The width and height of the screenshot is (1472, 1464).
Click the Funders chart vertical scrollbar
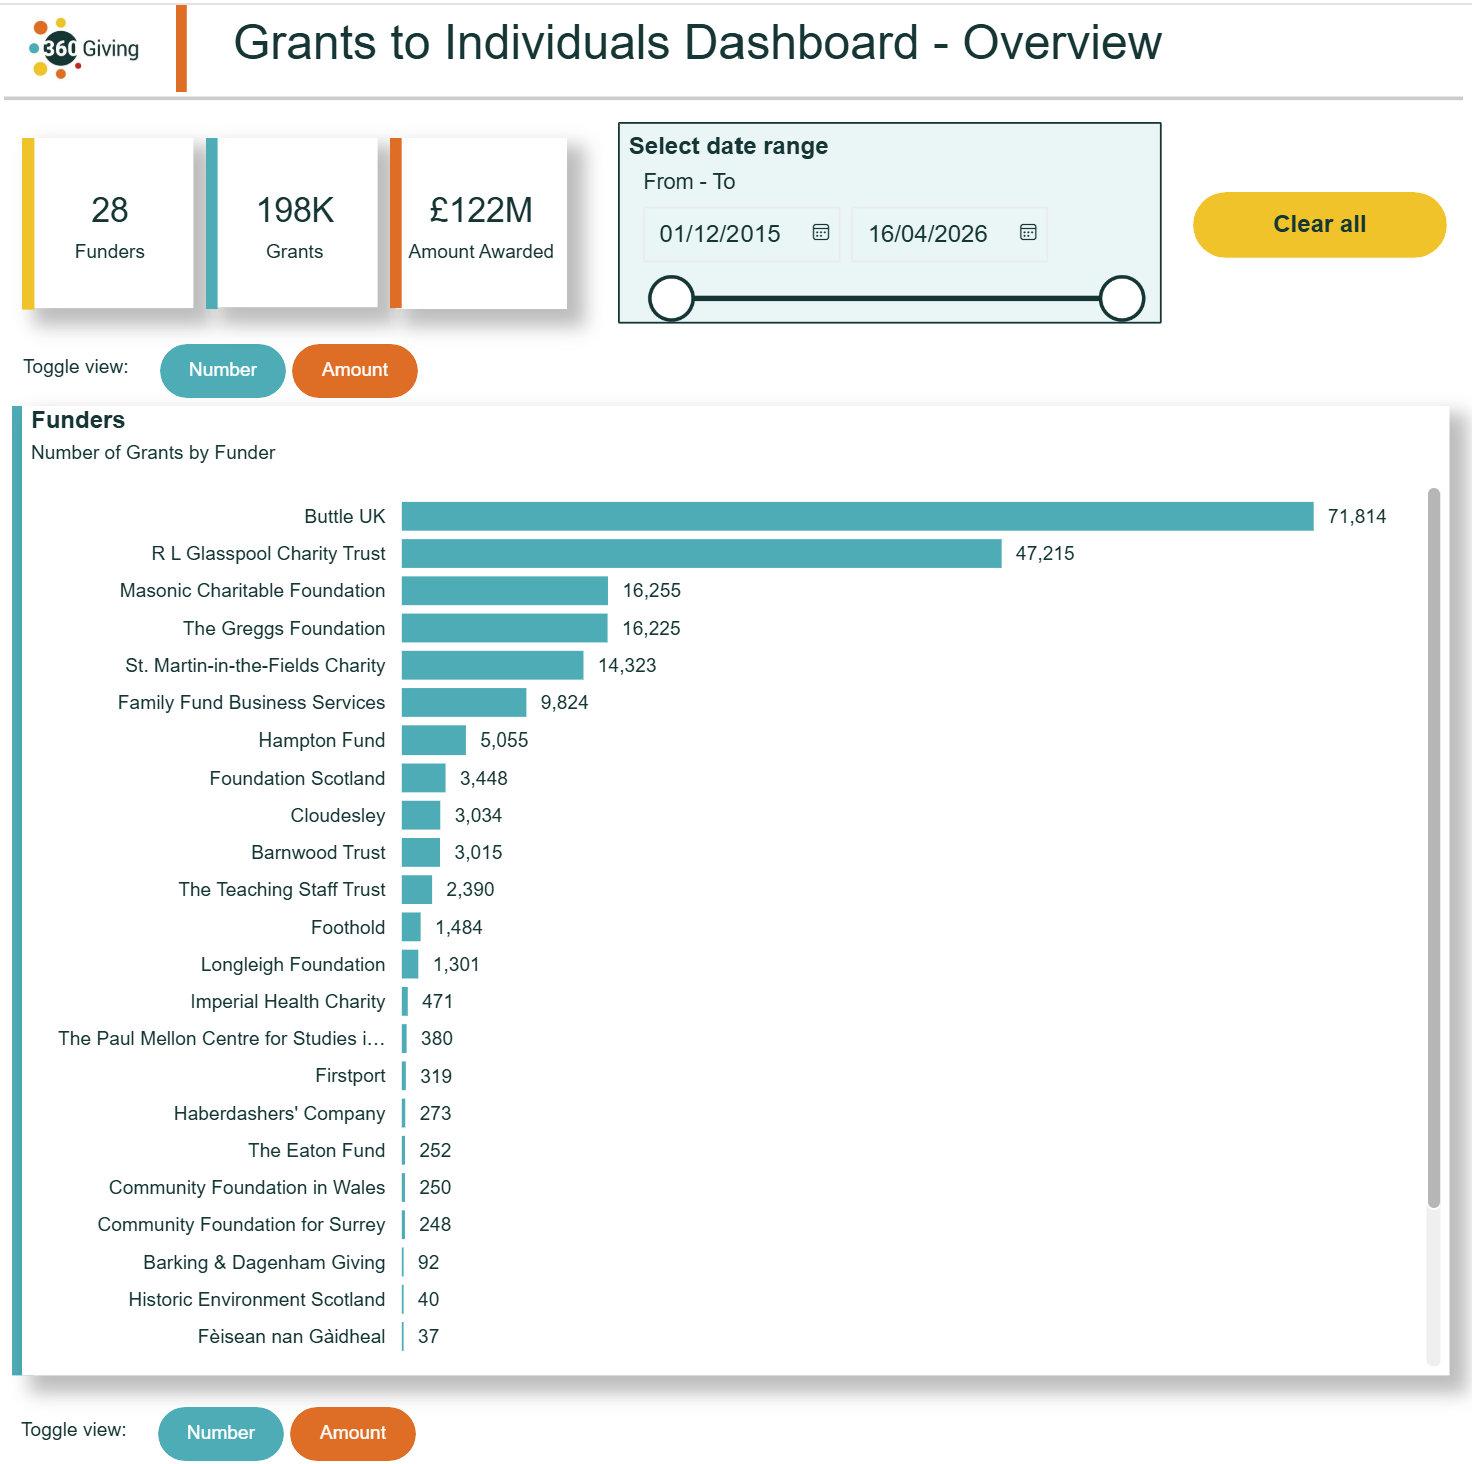pos(1433,848)
